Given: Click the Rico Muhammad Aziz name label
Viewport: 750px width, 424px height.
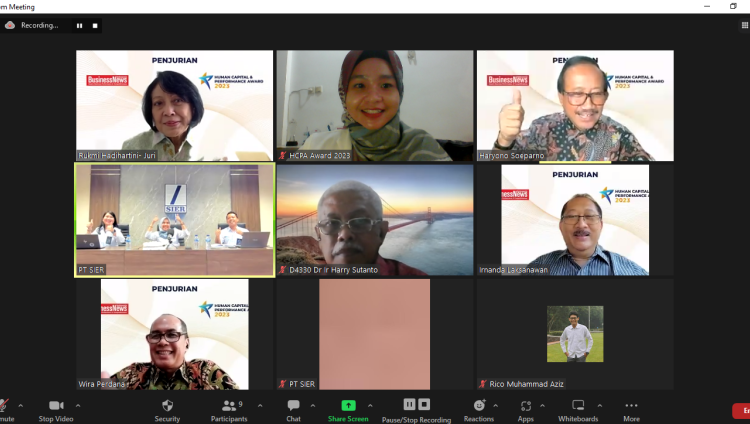Looking at the screenshot, I should [x=526, y=384].
